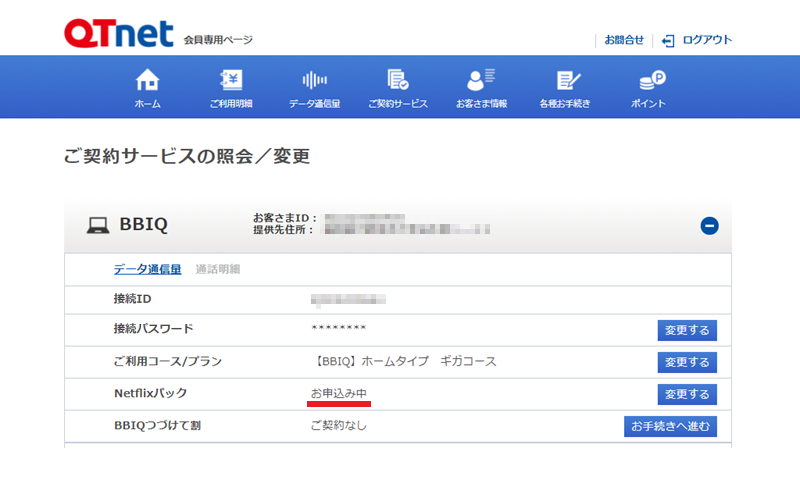Click the ご契約なし status text

[x=339, y=425]
